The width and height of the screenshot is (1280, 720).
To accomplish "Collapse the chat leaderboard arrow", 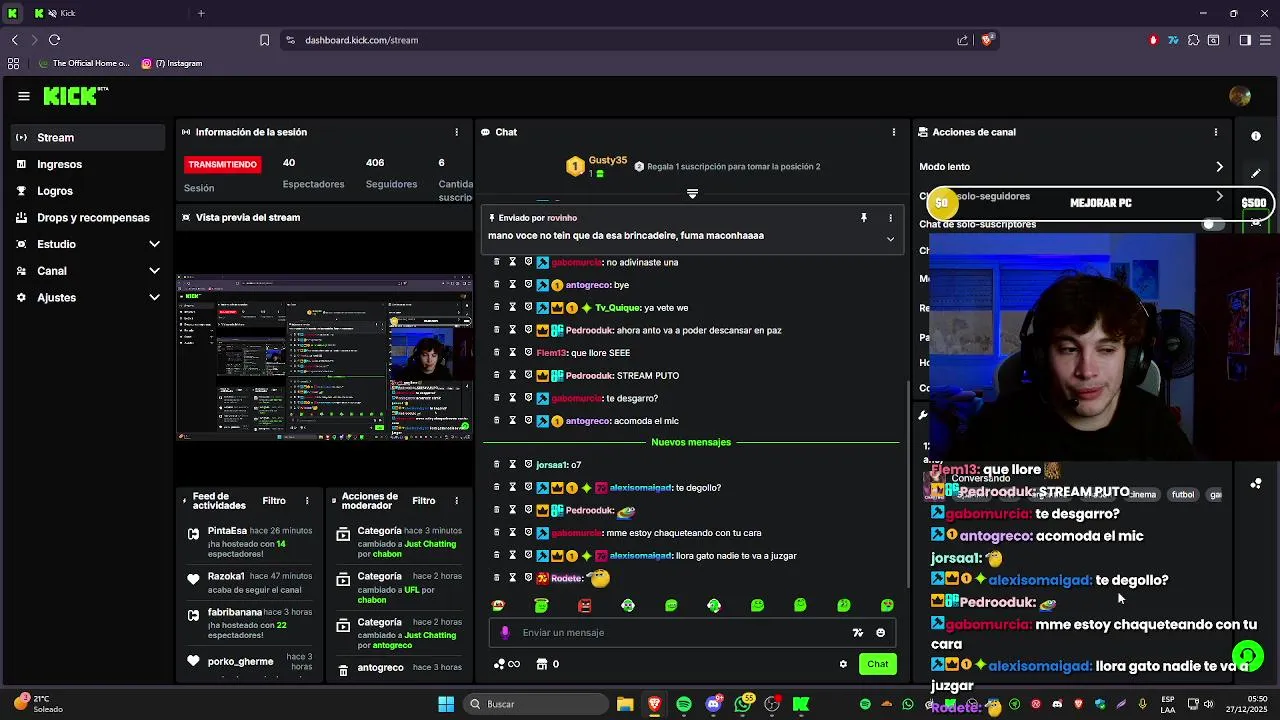I will coord(692,193).
